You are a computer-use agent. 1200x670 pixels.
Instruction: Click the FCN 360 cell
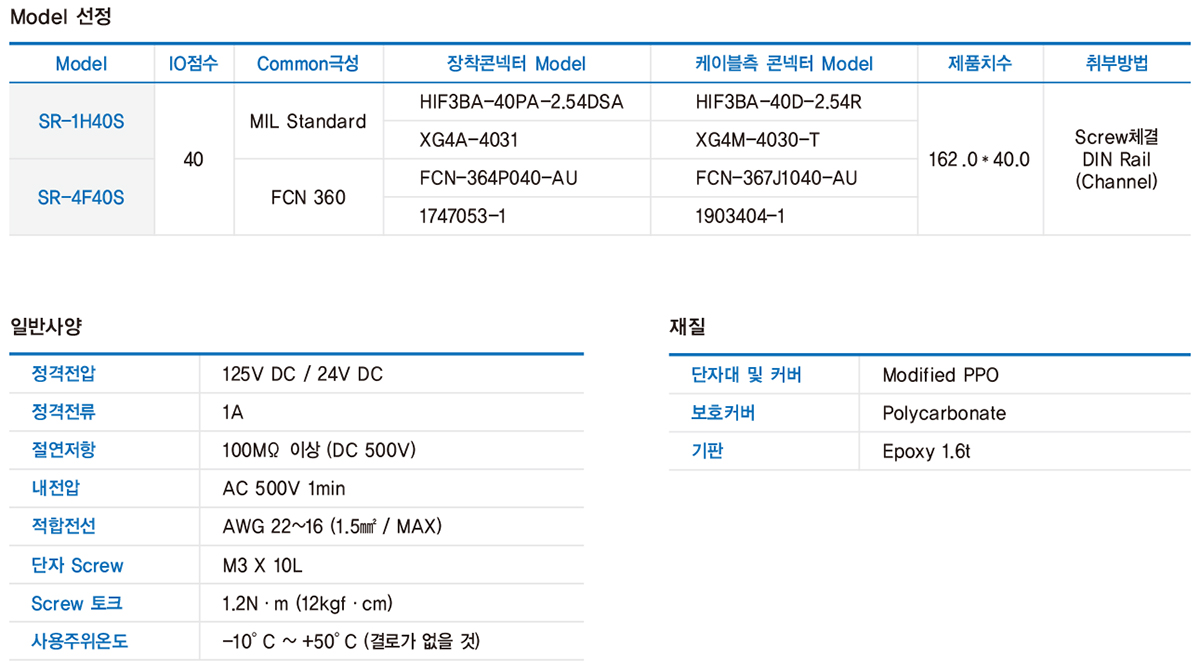(x=307, y=197)
